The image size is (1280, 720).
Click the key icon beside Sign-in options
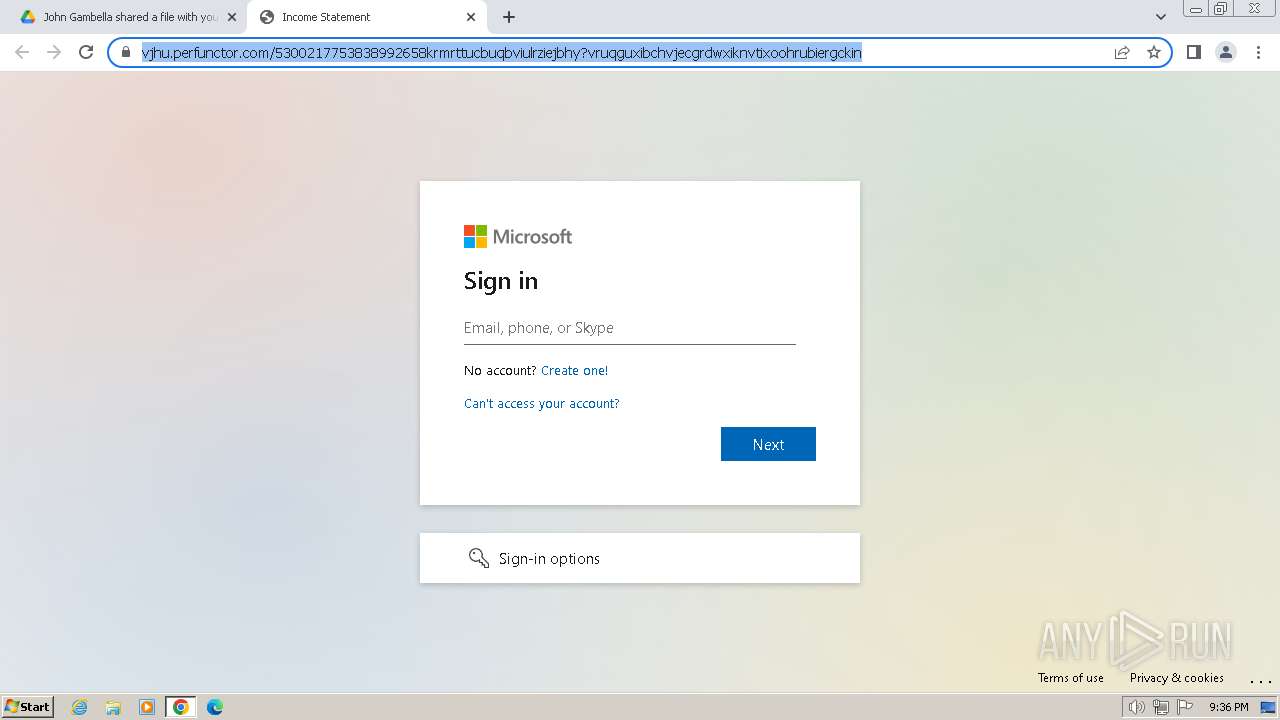pyautogui.click(x=479, y=558)
